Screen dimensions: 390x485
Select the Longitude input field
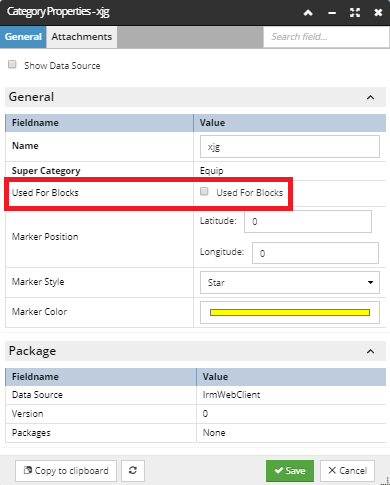pyautogui.click(x=315, y=253)
